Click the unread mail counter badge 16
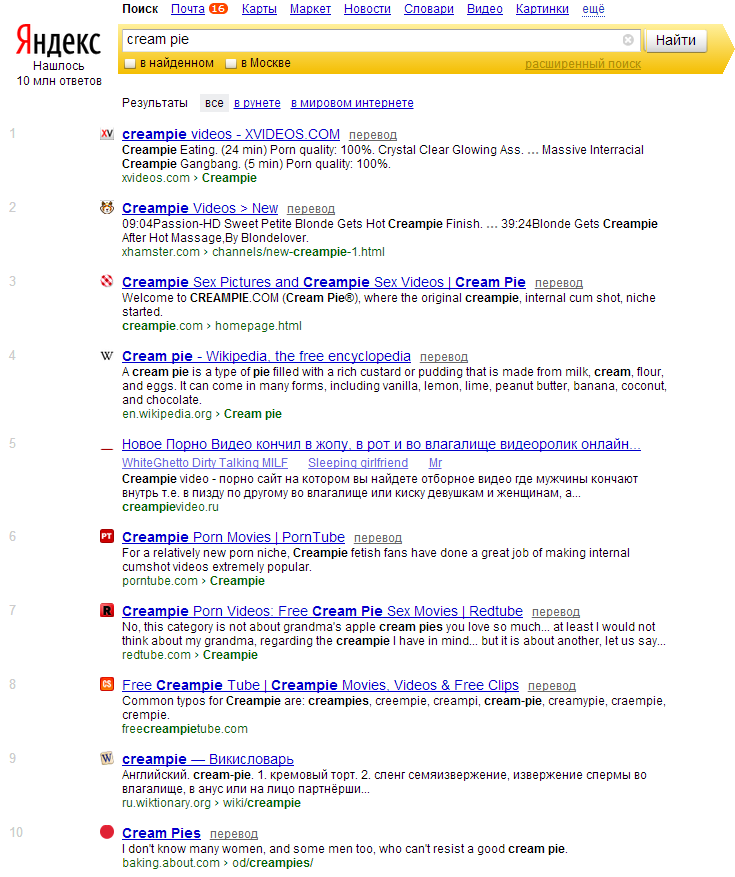The image size is (735, 877). [x=218, y=8]
